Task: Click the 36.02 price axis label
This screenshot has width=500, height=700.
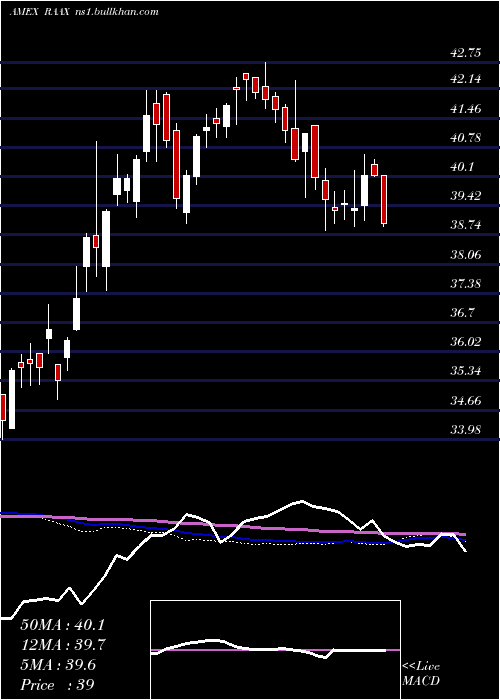Action: coord(466,342)
